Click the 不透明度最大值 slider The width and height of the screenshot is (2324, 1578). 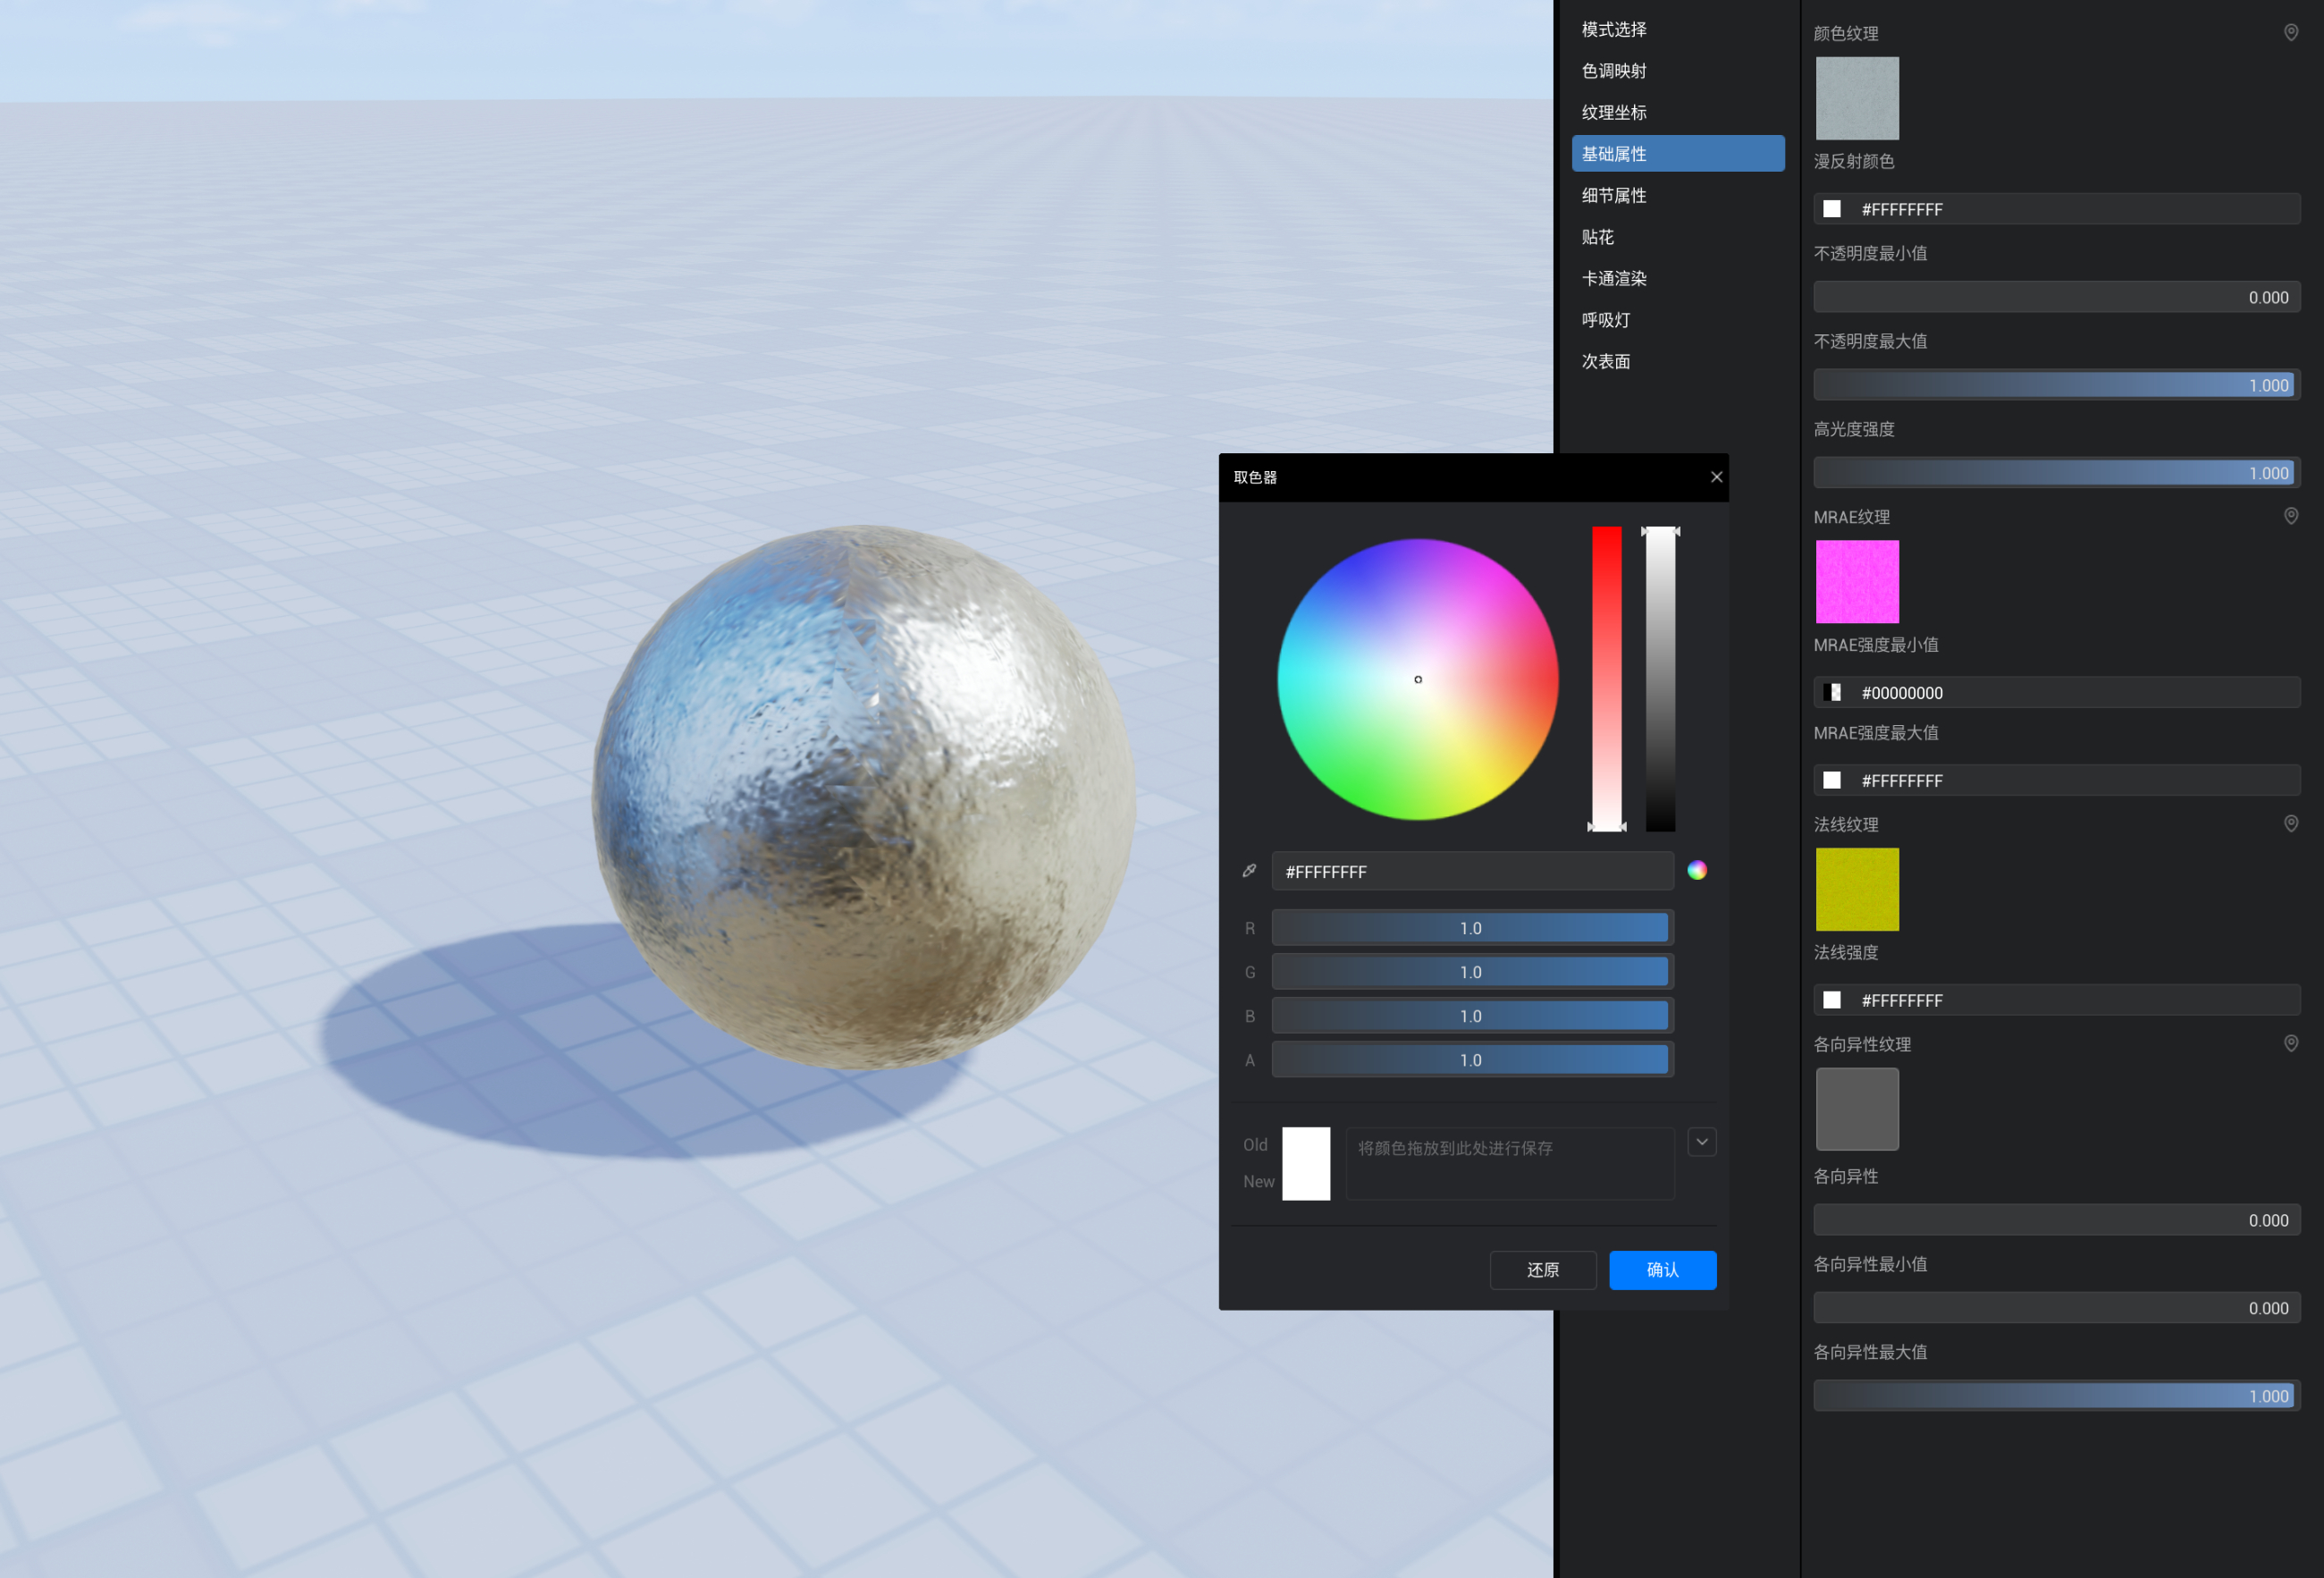tap(2057, 385)
